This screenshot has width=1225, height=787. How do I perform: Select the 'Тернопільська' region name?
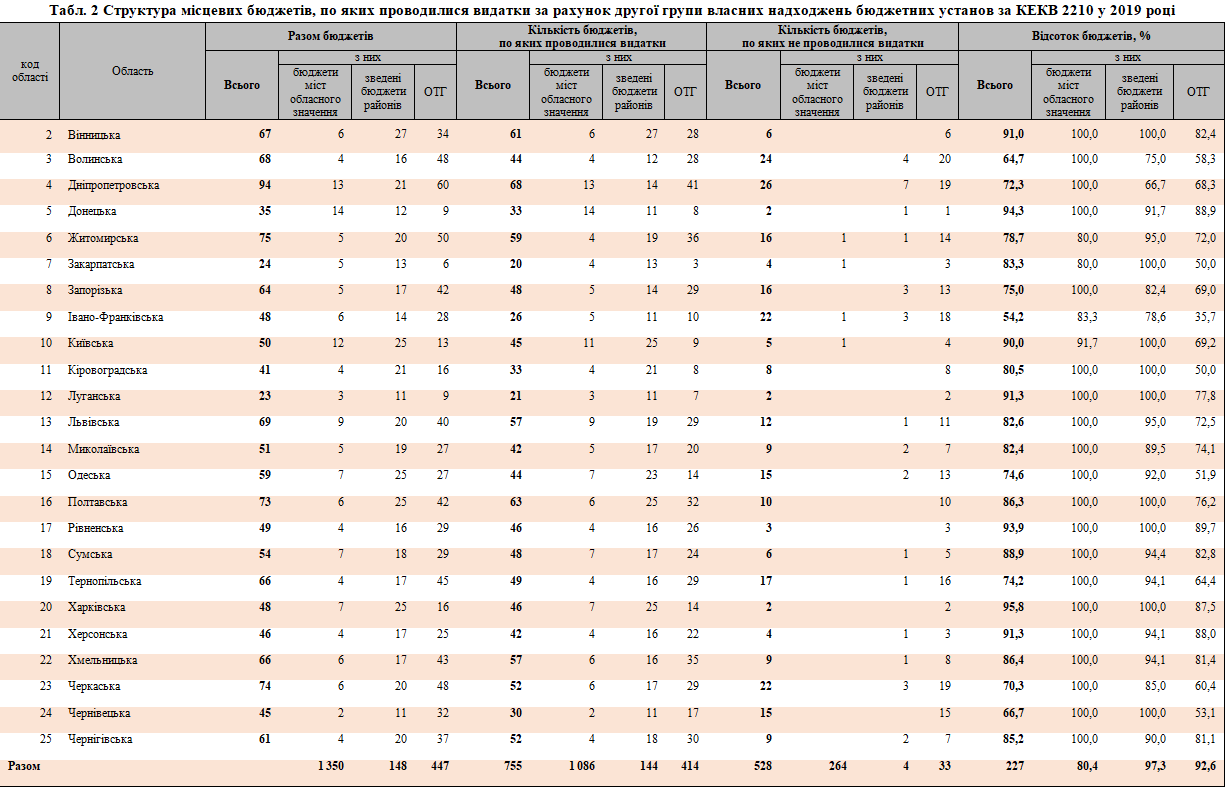coord(104,581)
